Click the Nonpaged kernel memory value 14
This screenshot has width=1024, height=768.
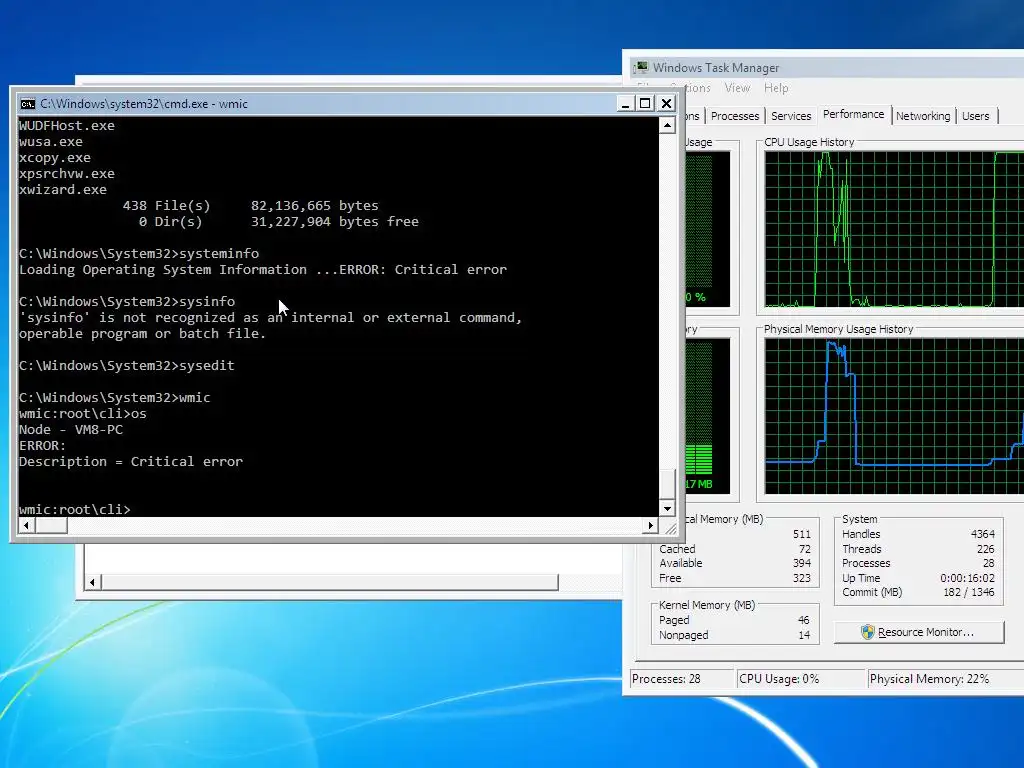pyautogui.click(x=804, y=635)
